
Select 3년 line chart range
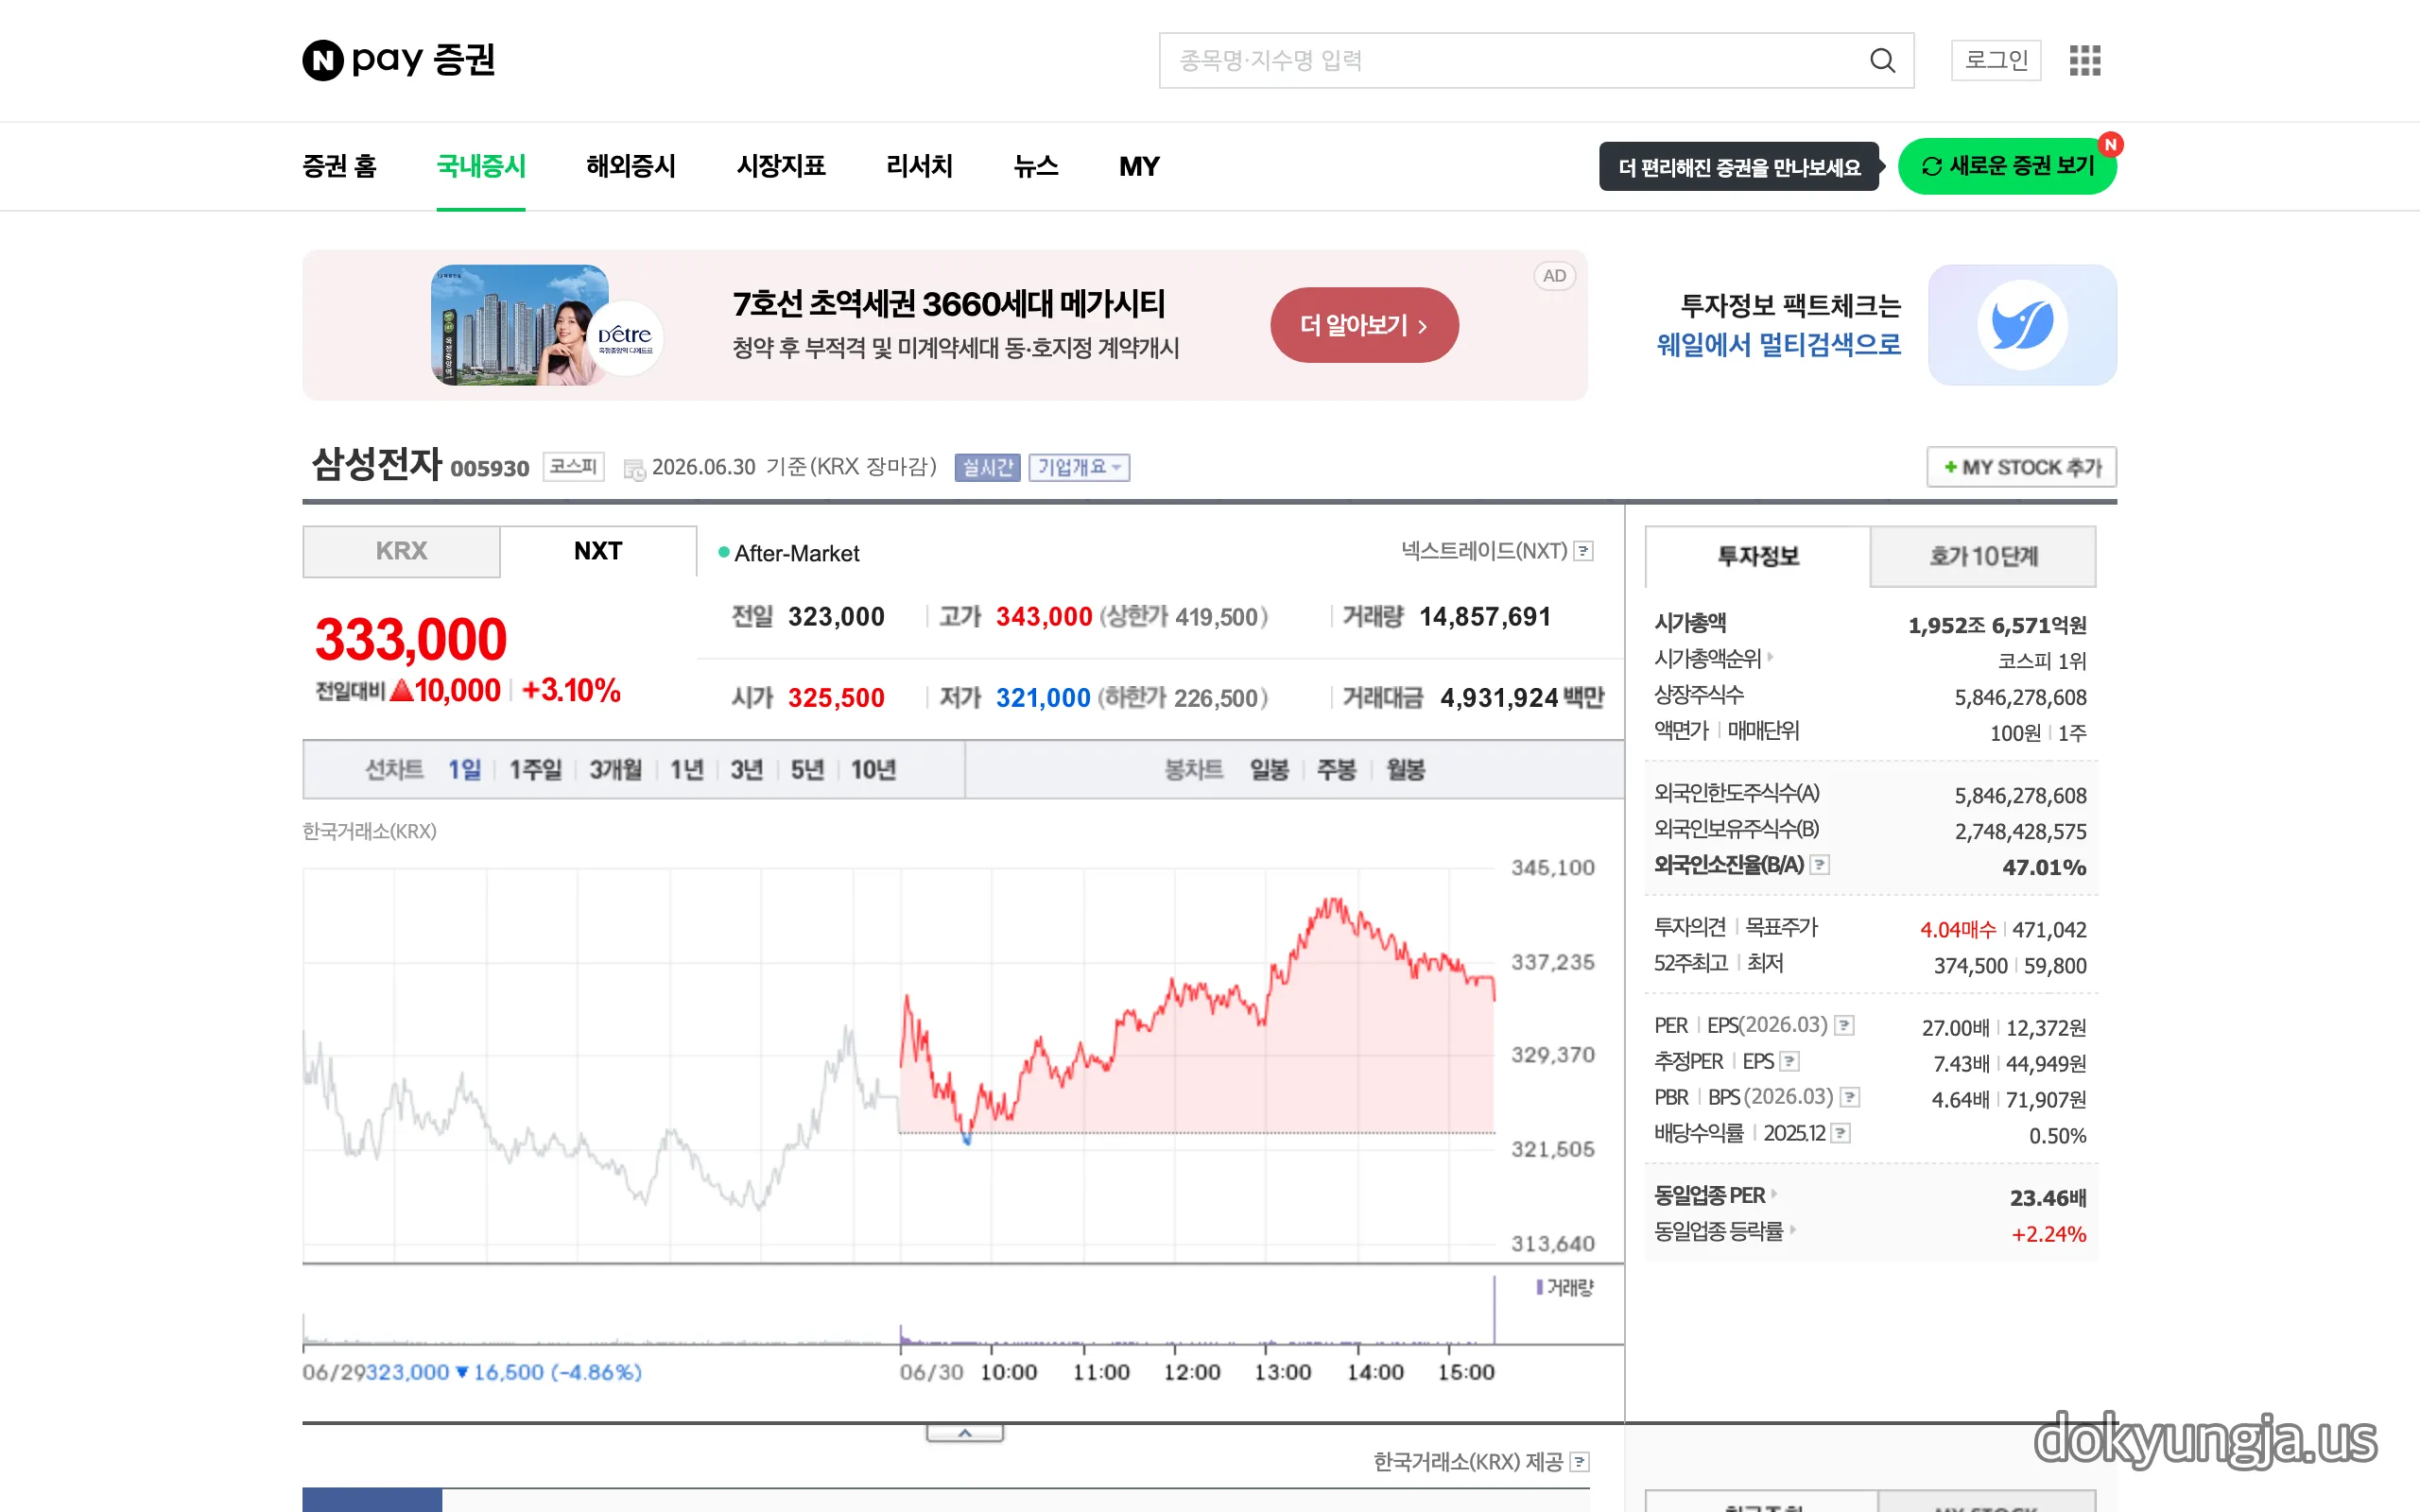coord(747,770)
